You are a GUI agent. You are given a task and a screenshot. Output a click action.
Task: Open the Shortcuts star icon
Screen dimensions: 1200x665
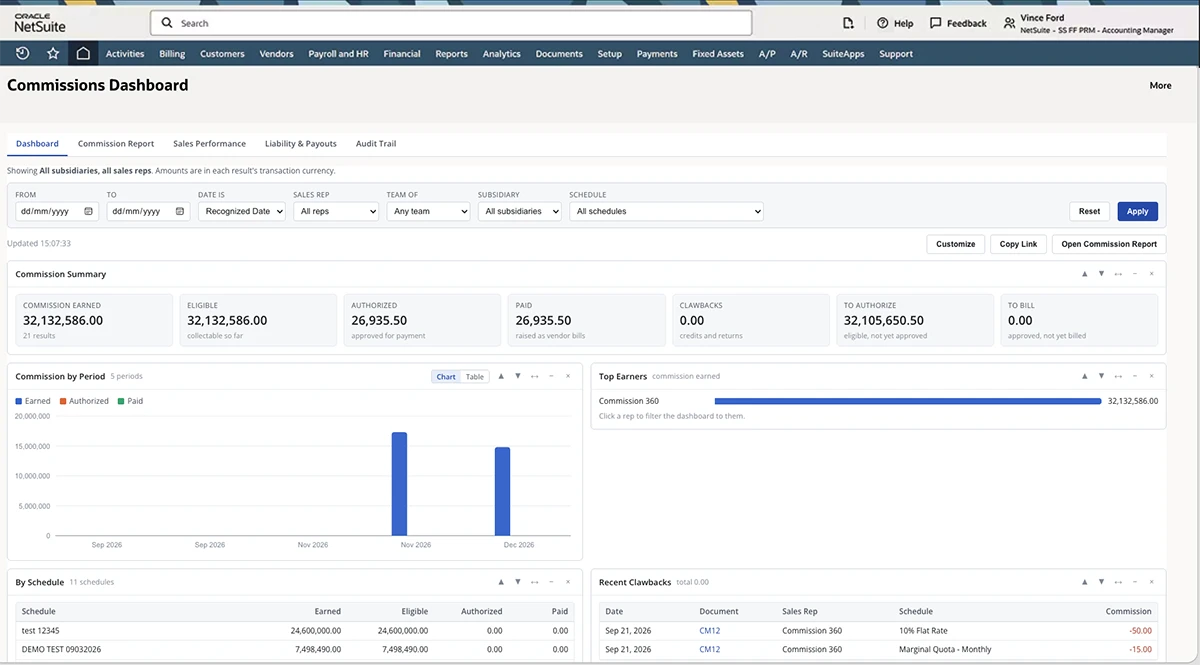click(x=53, y=54)
